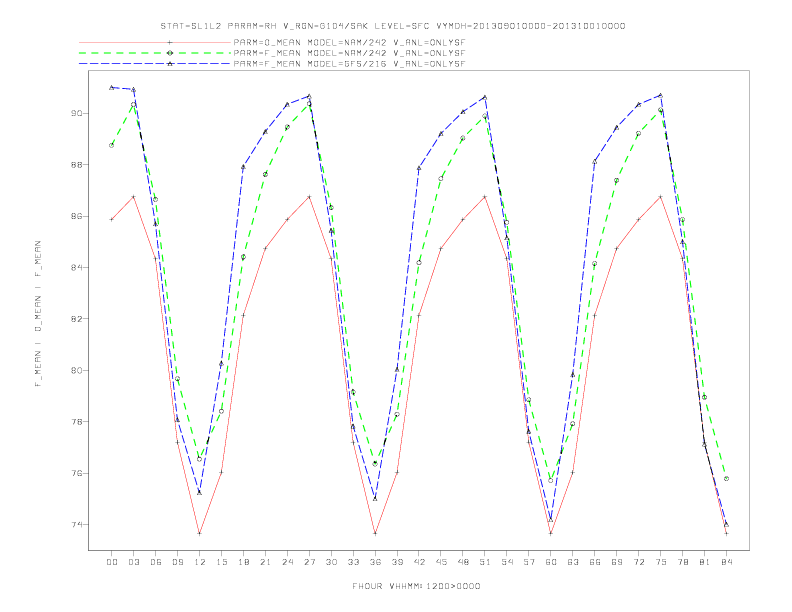Click the x-axis tick label 60
This screenshot has height=612, width=792.
pos(551,562)
